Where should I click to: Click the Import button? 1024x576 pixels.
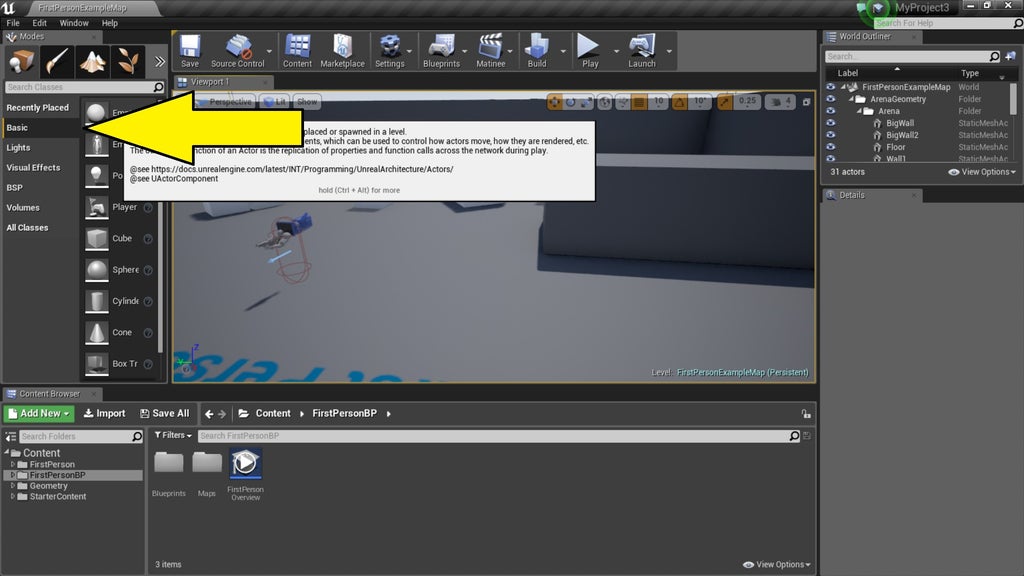(104, 413)
